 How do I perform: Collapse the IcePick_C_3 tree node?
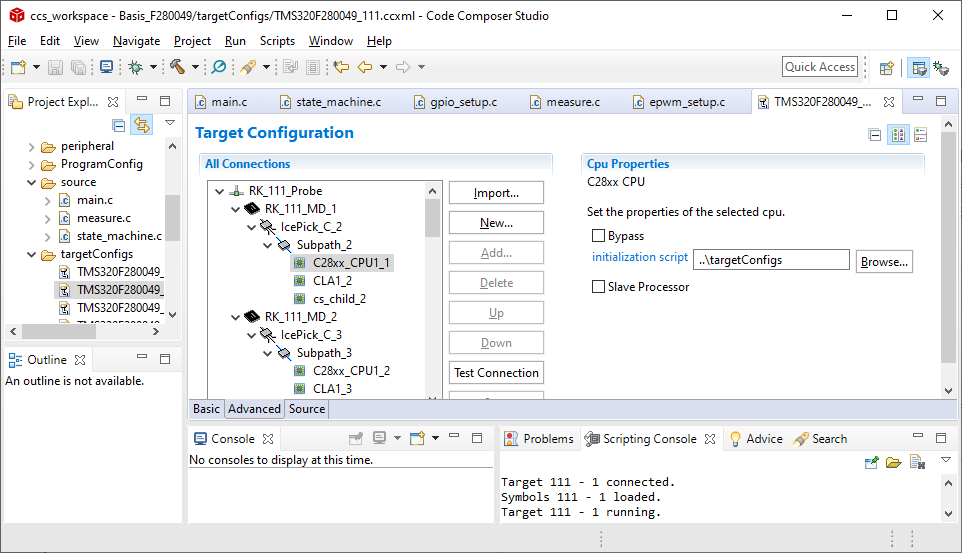(252, 335)
